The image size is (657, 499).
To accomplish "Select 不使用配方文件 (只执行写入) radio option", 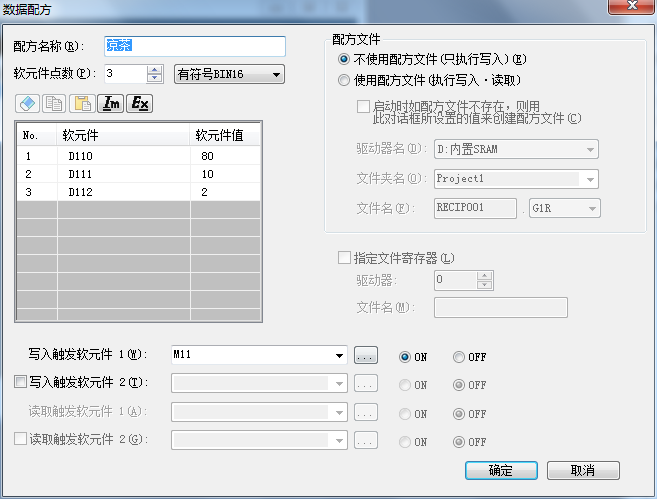I will coord(345,59).
